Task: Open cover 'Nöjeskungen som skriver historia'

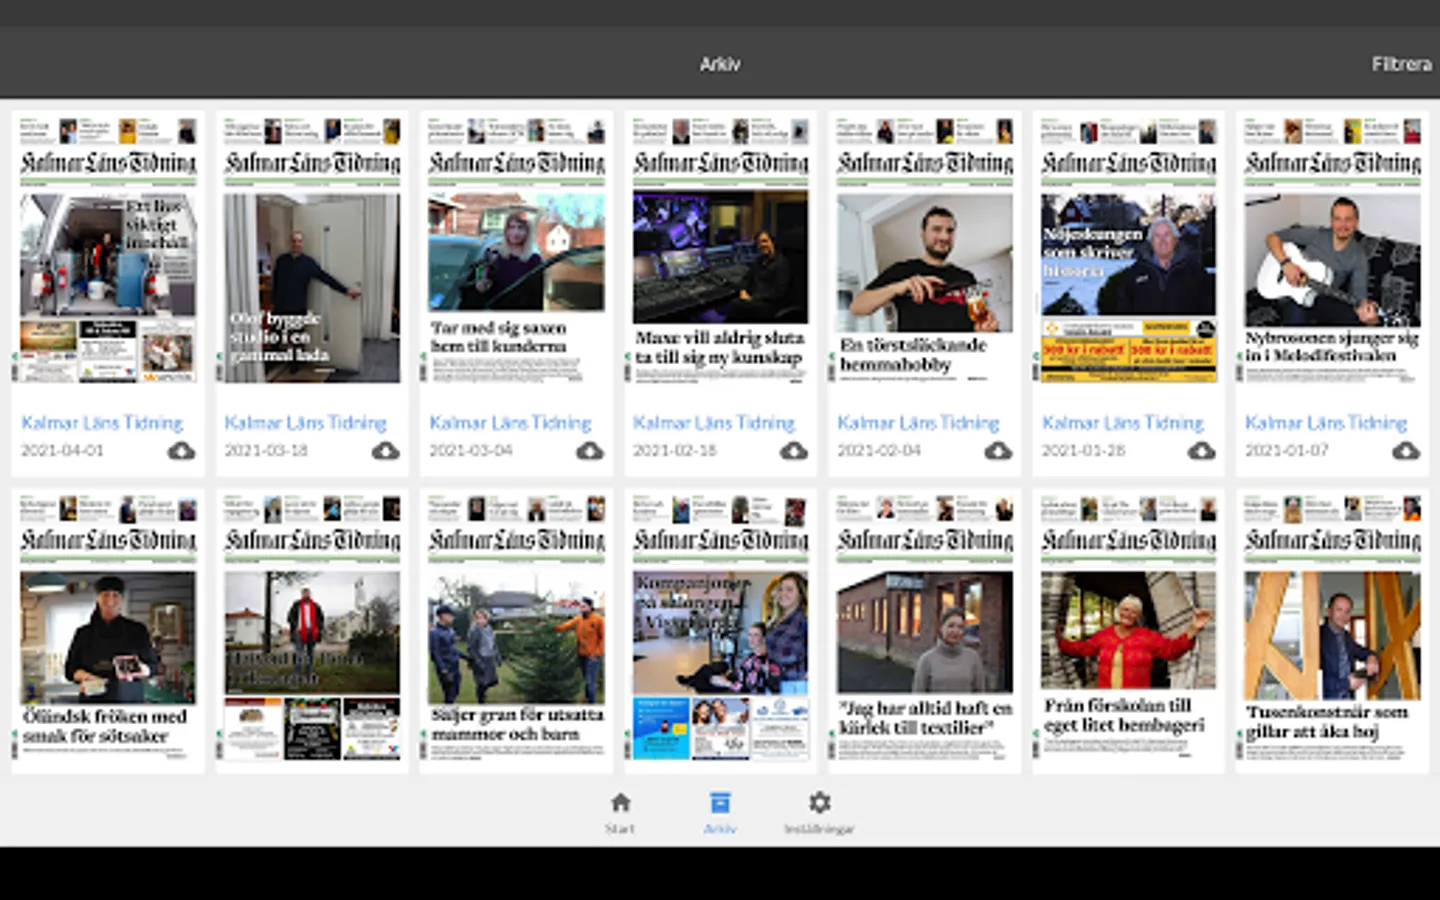Action: pyautogui.click(x=1128, y=249)
